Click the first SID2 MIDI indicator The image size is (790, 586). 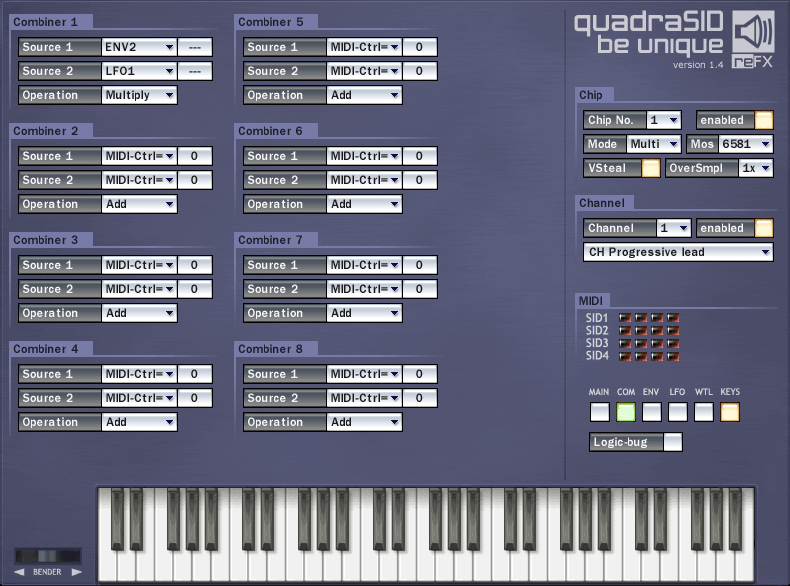click(625, 331)
